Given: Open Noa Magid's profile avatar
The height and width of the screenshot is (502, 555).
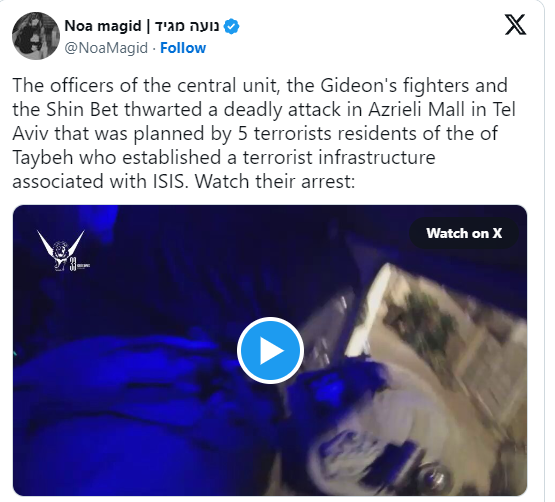Looking at the screenshot, I should pyautogui.click(x=36, y=36).
